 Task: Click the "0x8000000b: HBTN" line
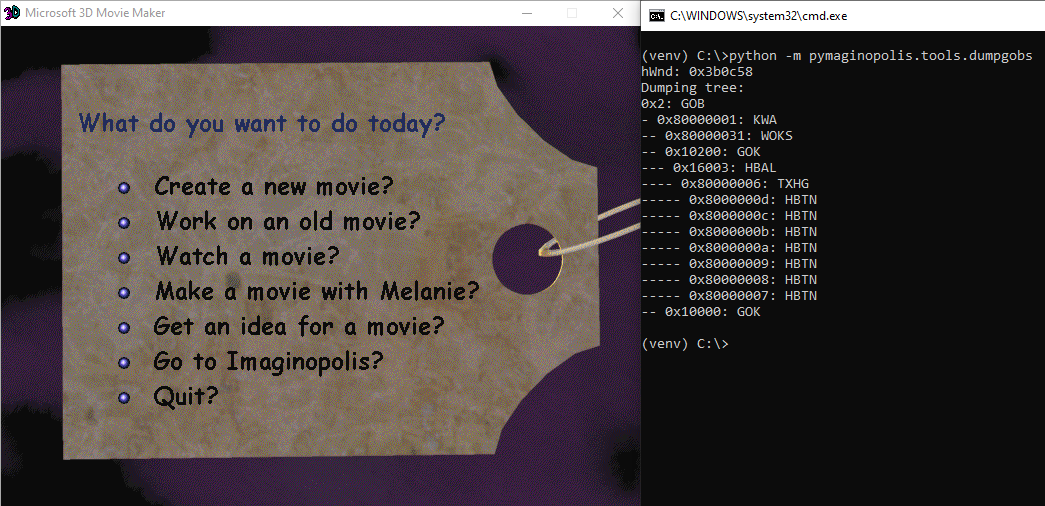[728, 232]
